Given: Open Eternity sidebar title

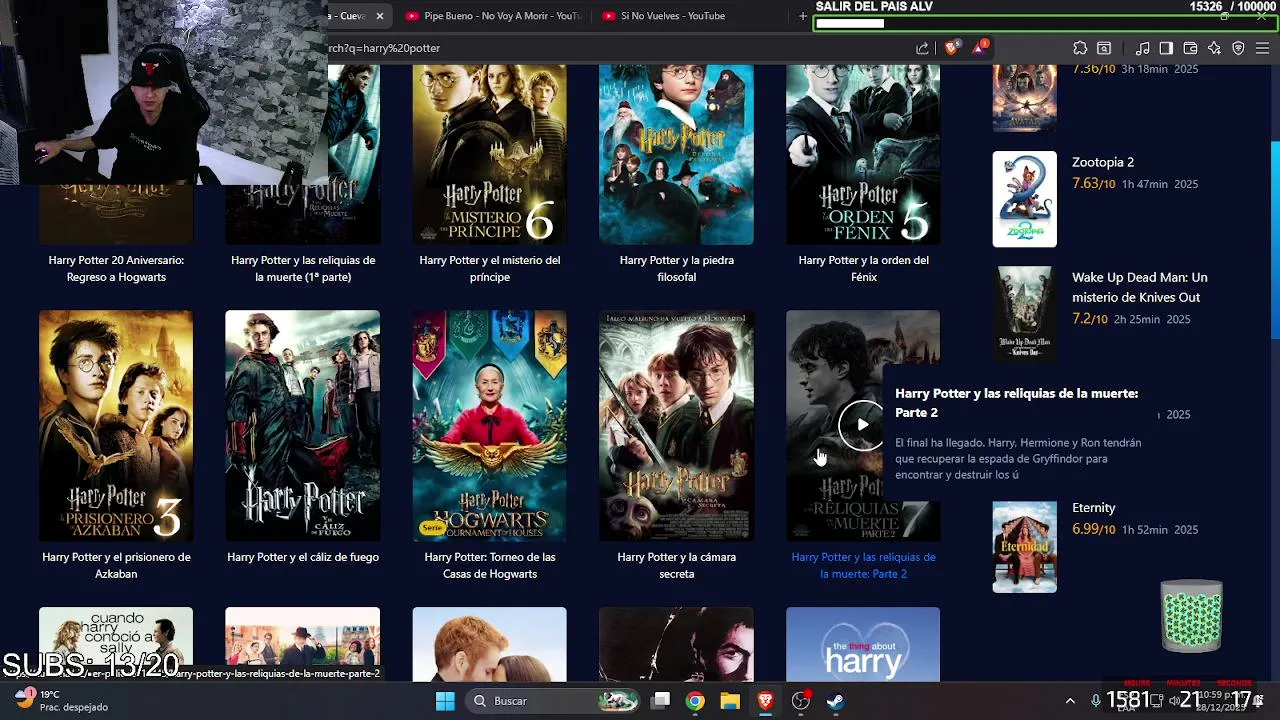Looking at the screenshot, I should click(1094, 508).
